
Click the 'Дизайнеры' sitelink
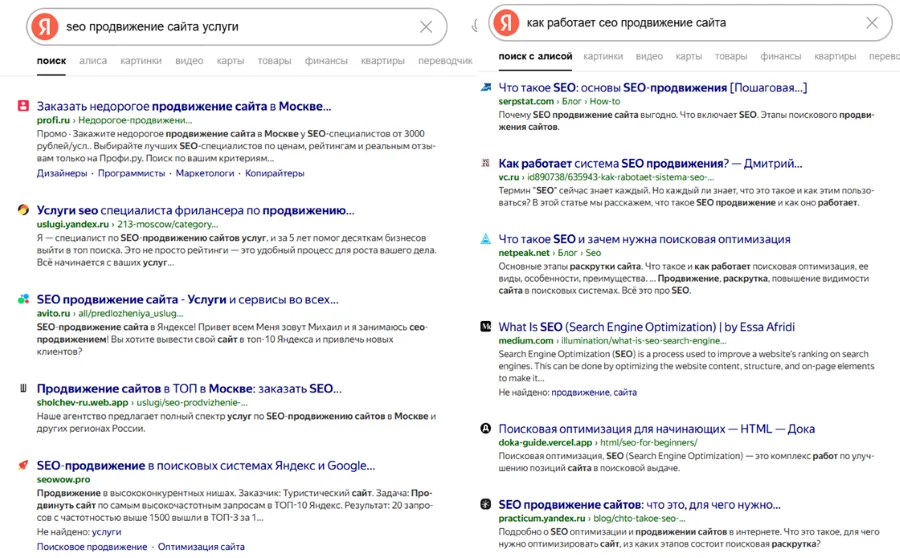coord(62,173)
